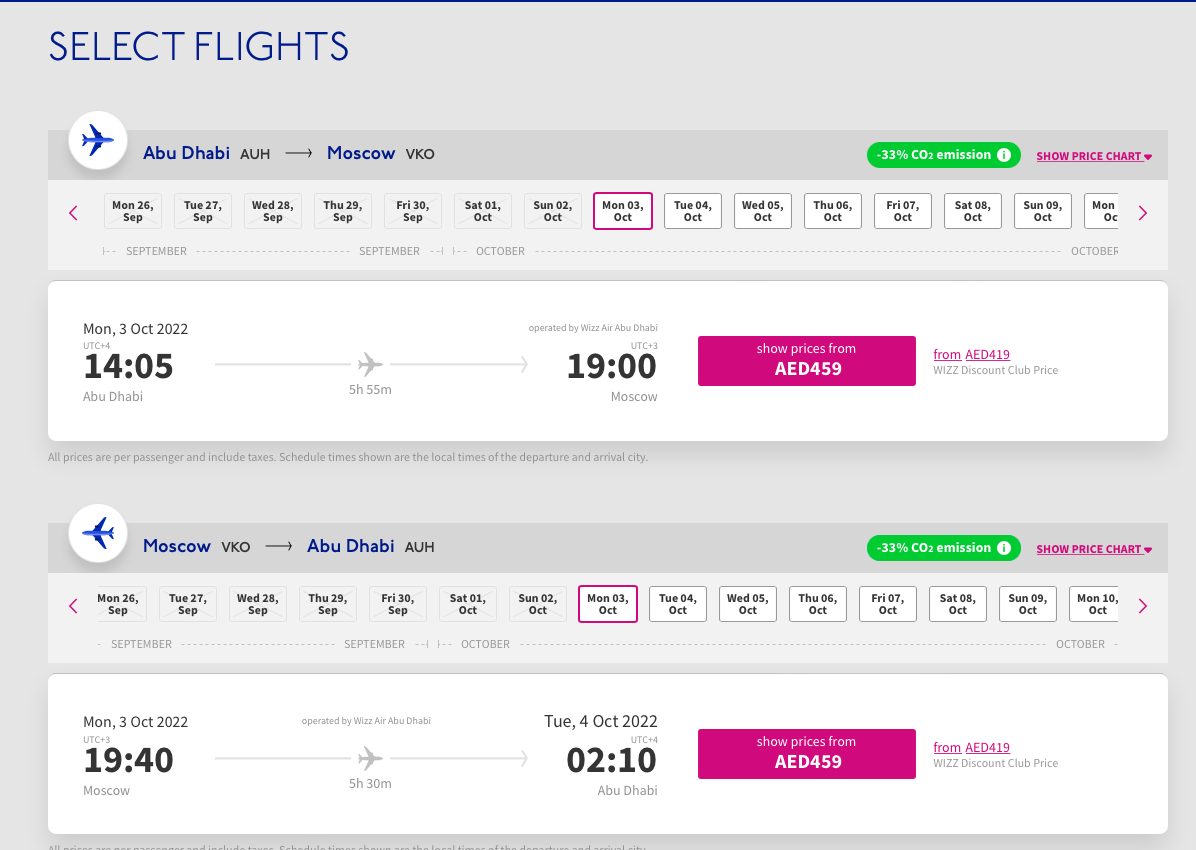Show later return dates with right arrow
The height and width of the screenshot is (850, 1196).
[x=1143, y=605]
